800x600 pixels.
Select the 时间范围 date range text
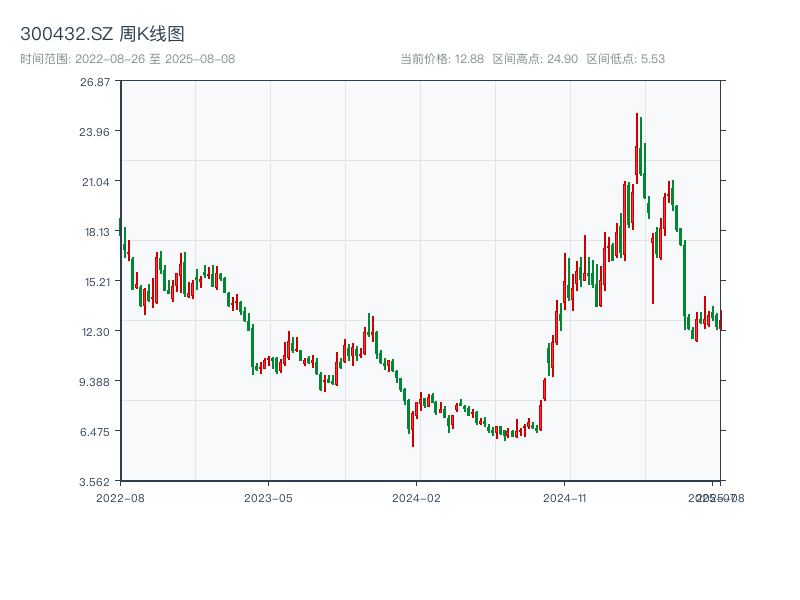[127, 59]
